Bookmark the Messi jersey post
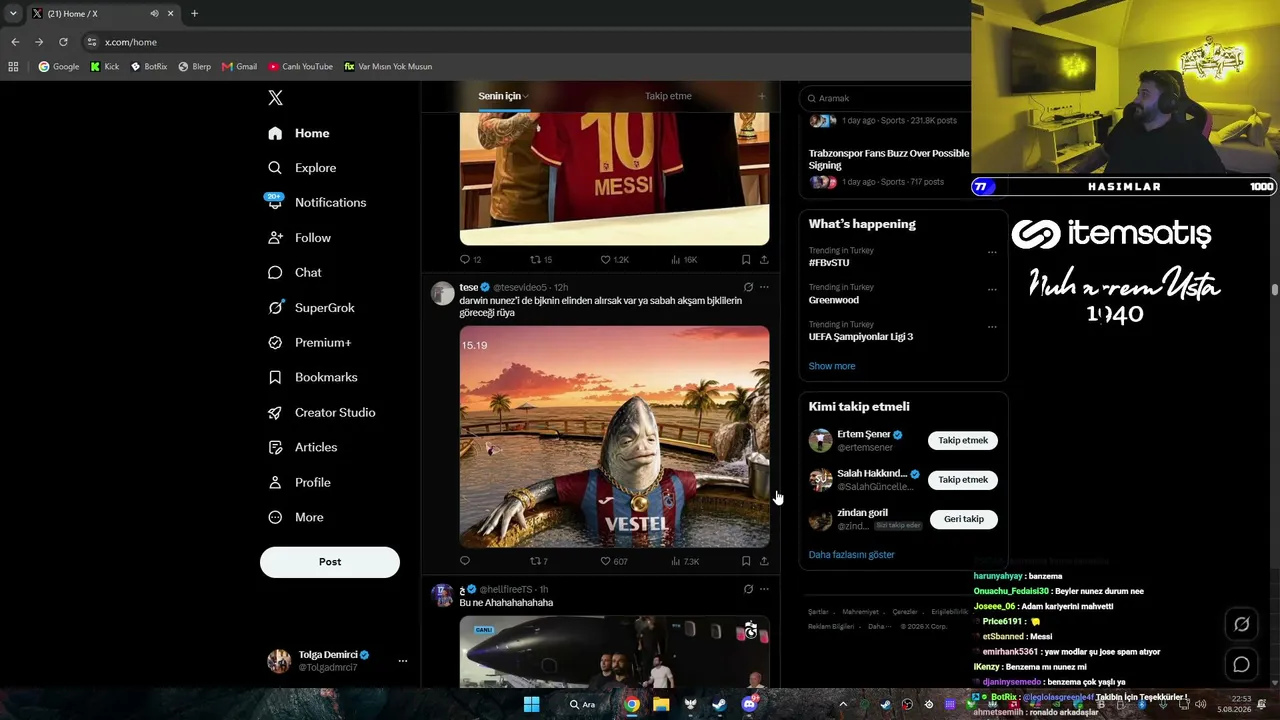The height and width of the screenshot is (720, 1280). 746,260
